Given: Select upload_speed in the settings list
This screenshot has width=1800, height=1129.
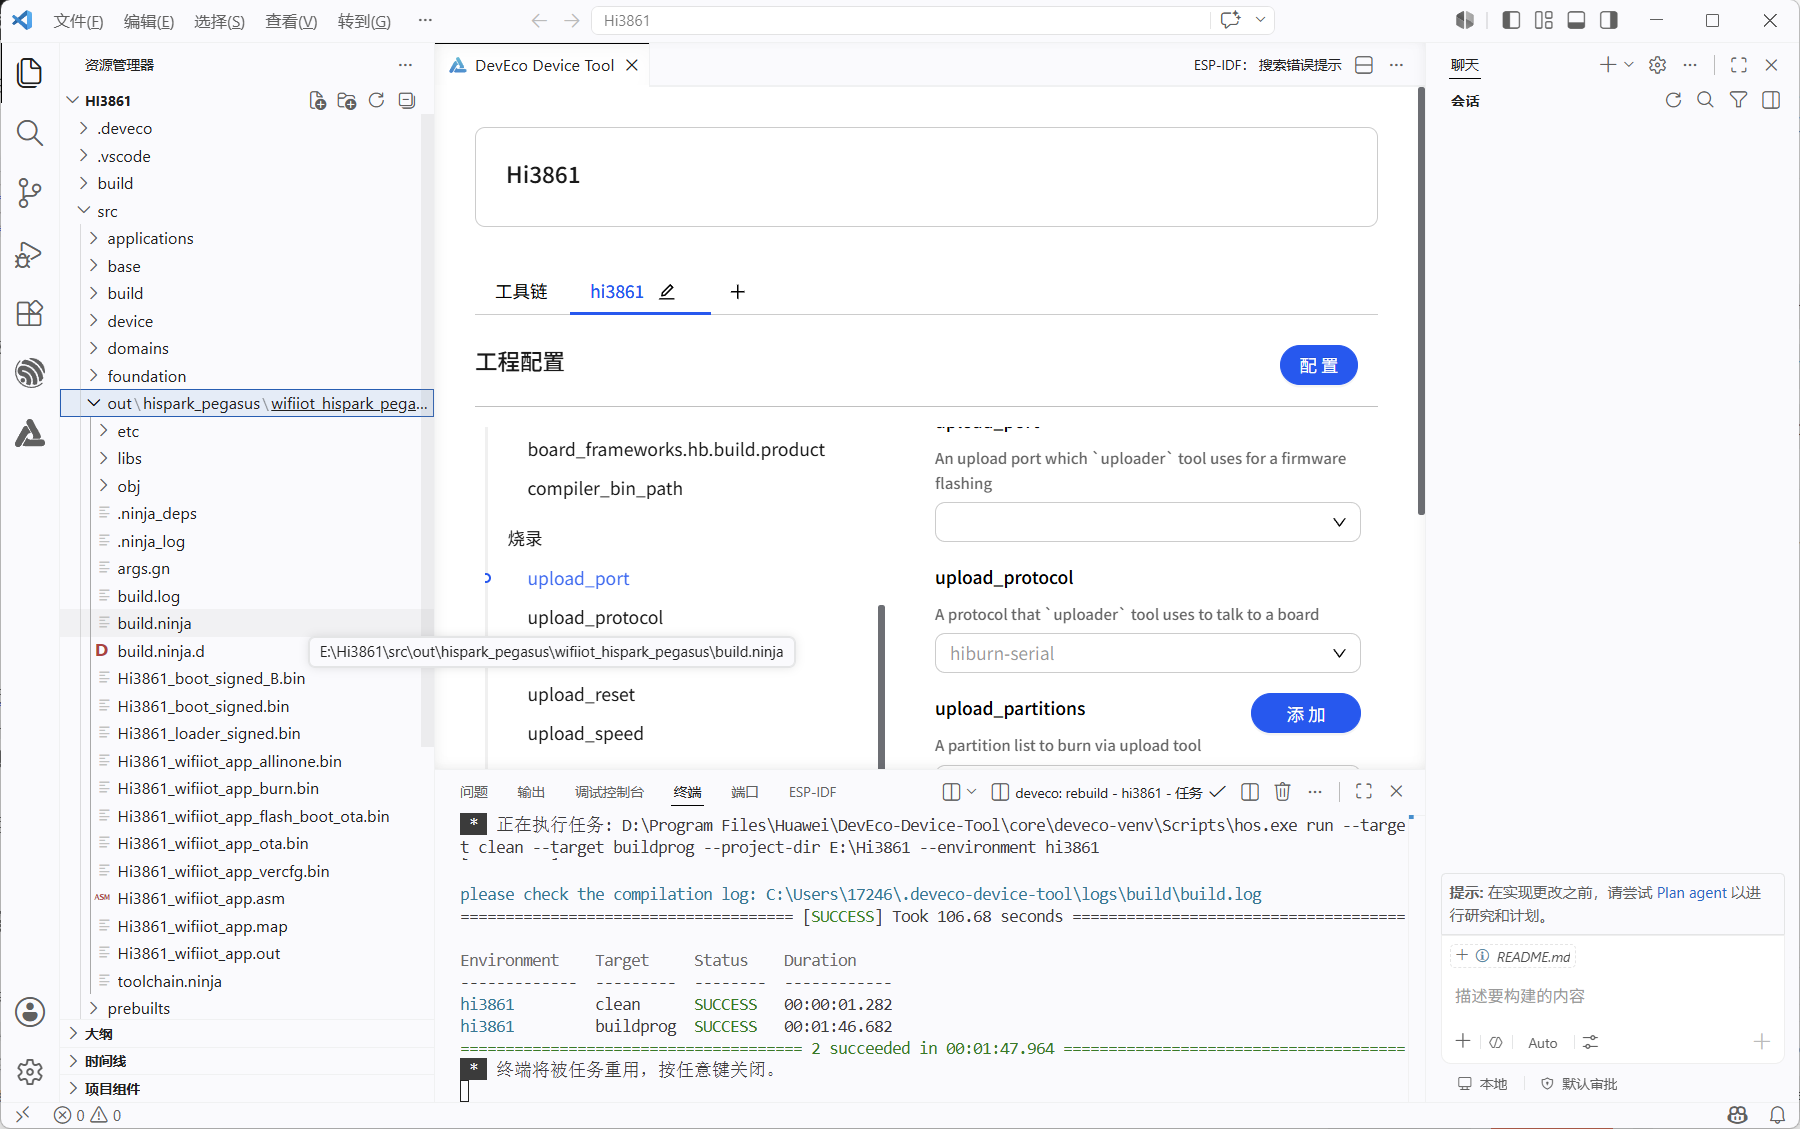Looking at the screenshot, I should coord(585,734).
